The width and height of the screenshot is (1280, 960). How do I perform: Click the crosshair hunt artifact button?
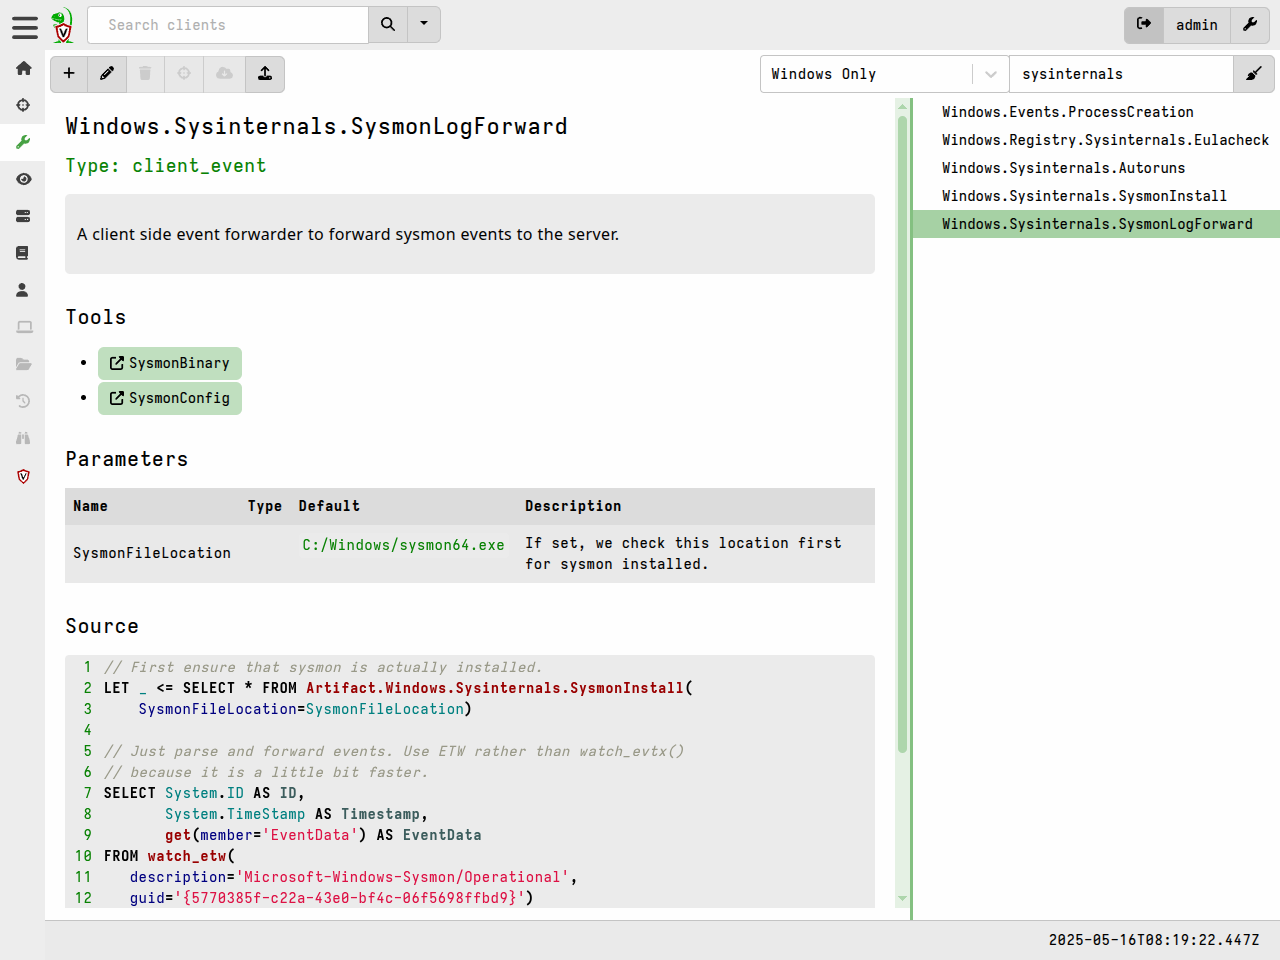coord(184,74)
